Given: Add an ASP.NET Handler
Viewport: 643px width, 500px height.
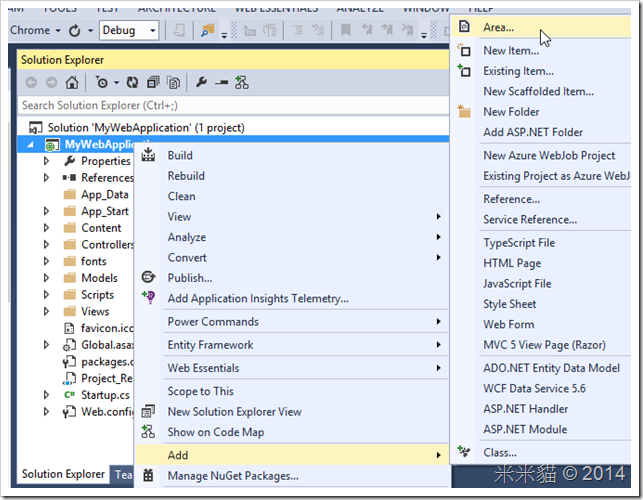Looking at the screenshot, I should click(x=541, y=409).
